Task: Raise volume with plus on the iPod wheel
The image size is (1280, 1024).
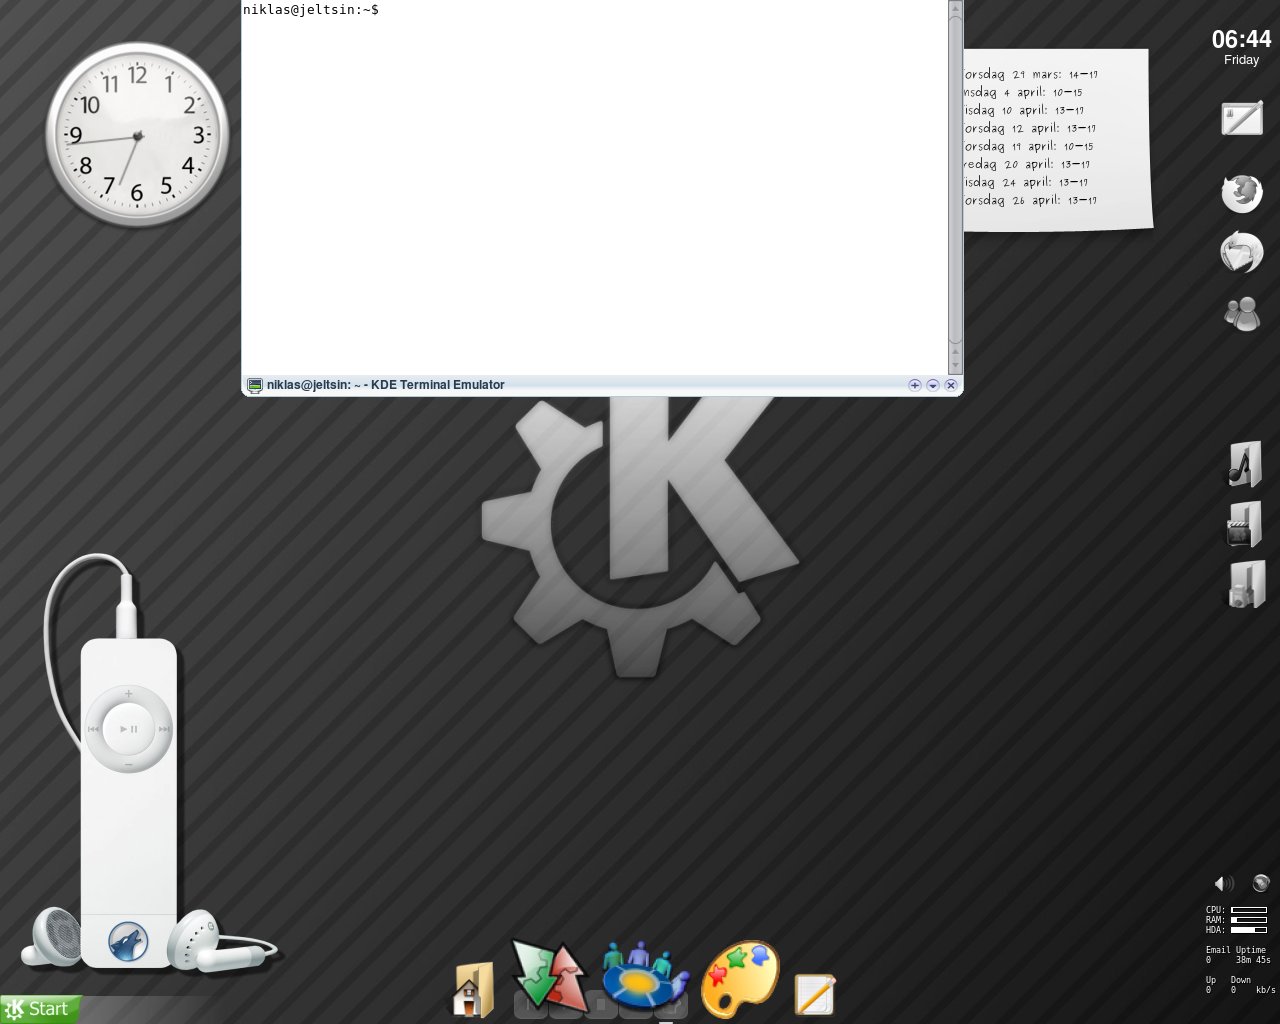Action: click(128, 694)
